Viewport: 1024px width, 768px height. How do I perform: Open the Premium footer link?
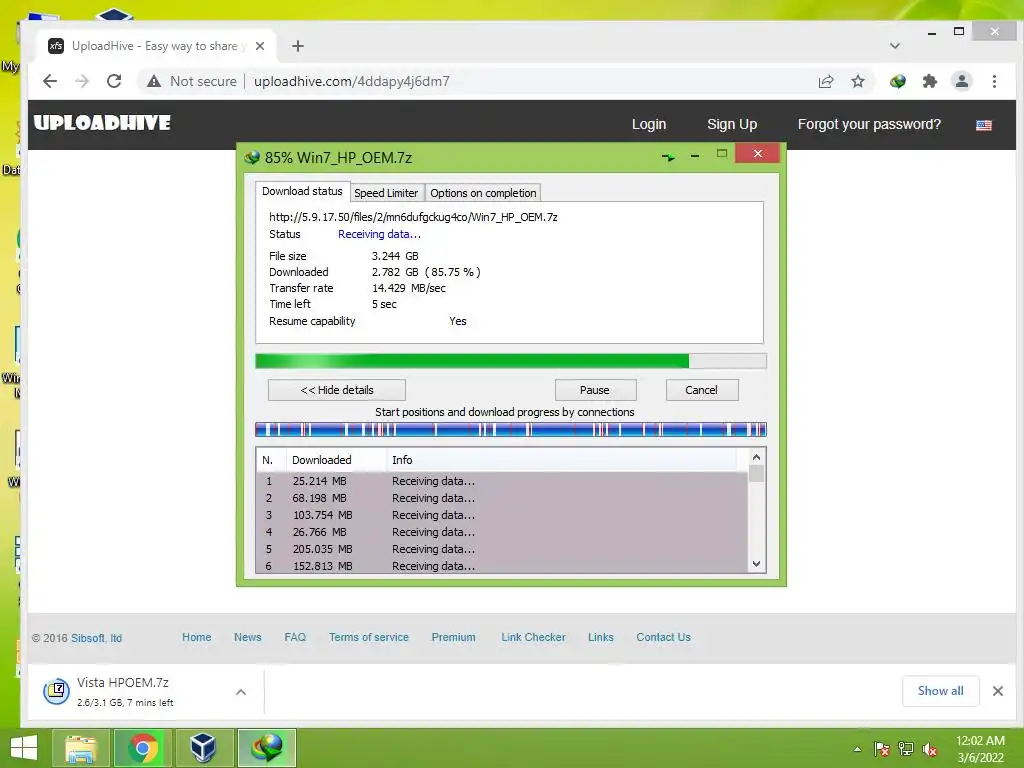453,637
